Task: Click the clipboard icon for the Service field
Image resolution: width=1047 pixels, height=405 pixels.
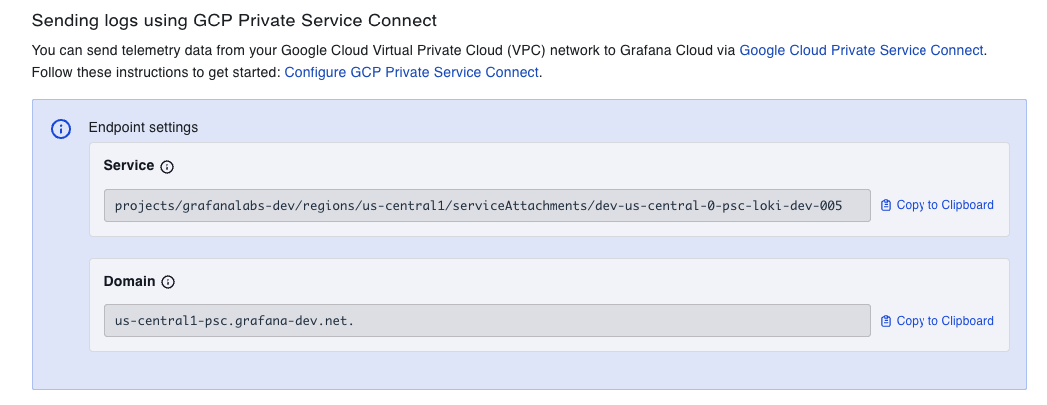Action: coord(886,205)
